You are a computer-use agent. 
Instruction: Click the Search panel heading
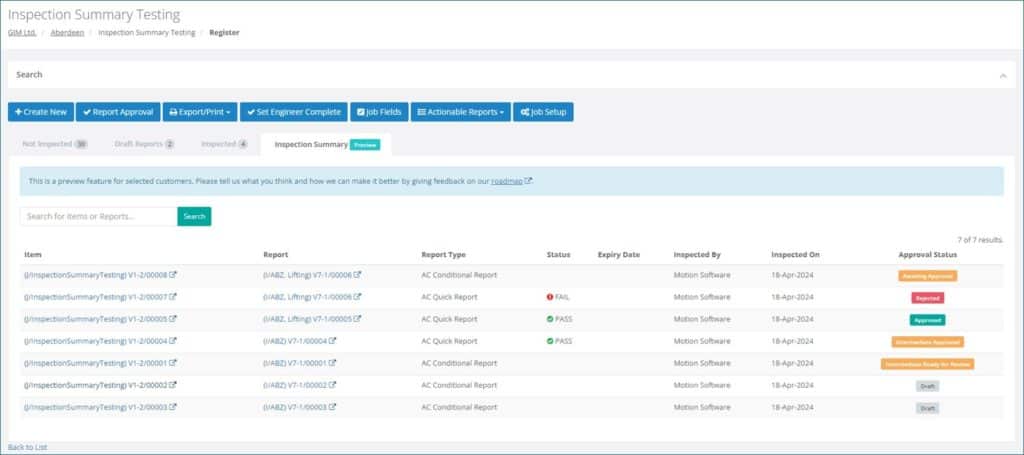pyautogui.click(x=29, y=74)
